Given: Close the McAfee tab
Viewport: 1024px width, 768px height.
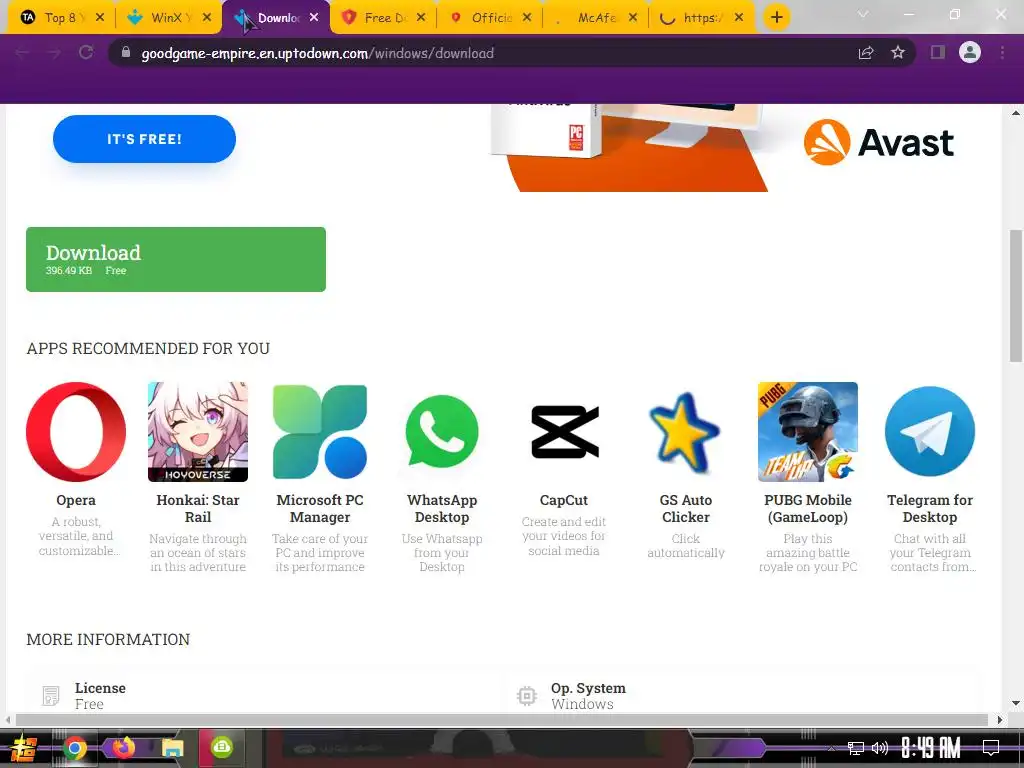Looking at the screenshot, I should (x=633, y=18).
